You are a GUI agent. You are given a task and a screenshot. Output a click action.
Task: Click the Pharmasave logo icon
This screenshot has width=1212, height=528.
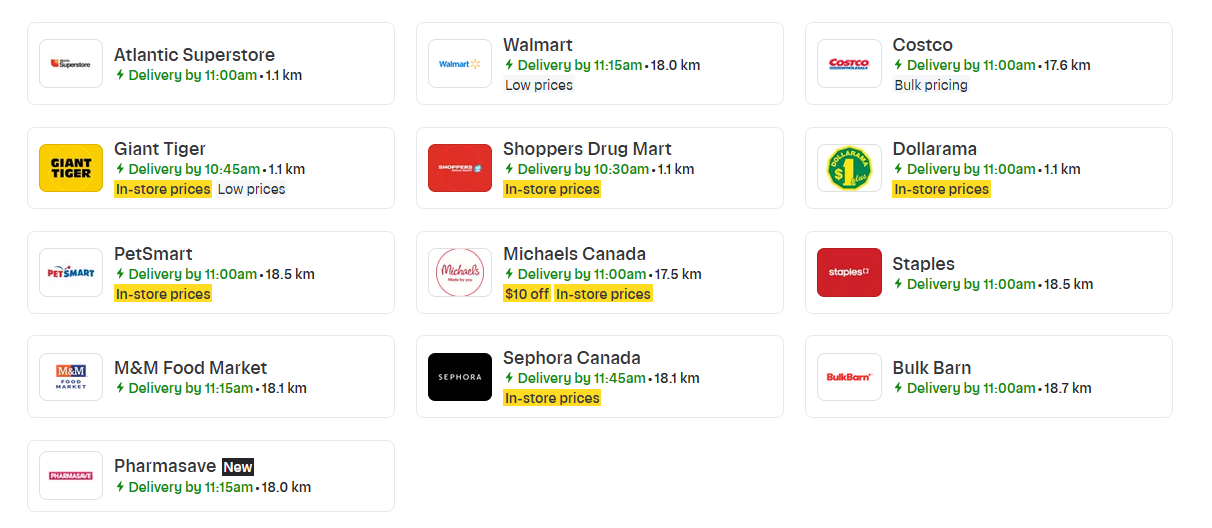(x=71, y=476)
